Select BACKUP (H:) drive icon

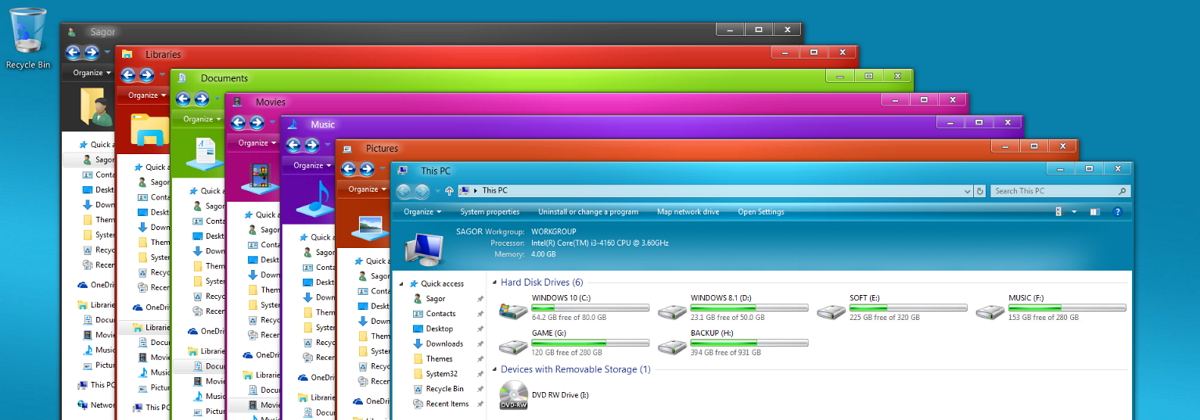[672, 346]
